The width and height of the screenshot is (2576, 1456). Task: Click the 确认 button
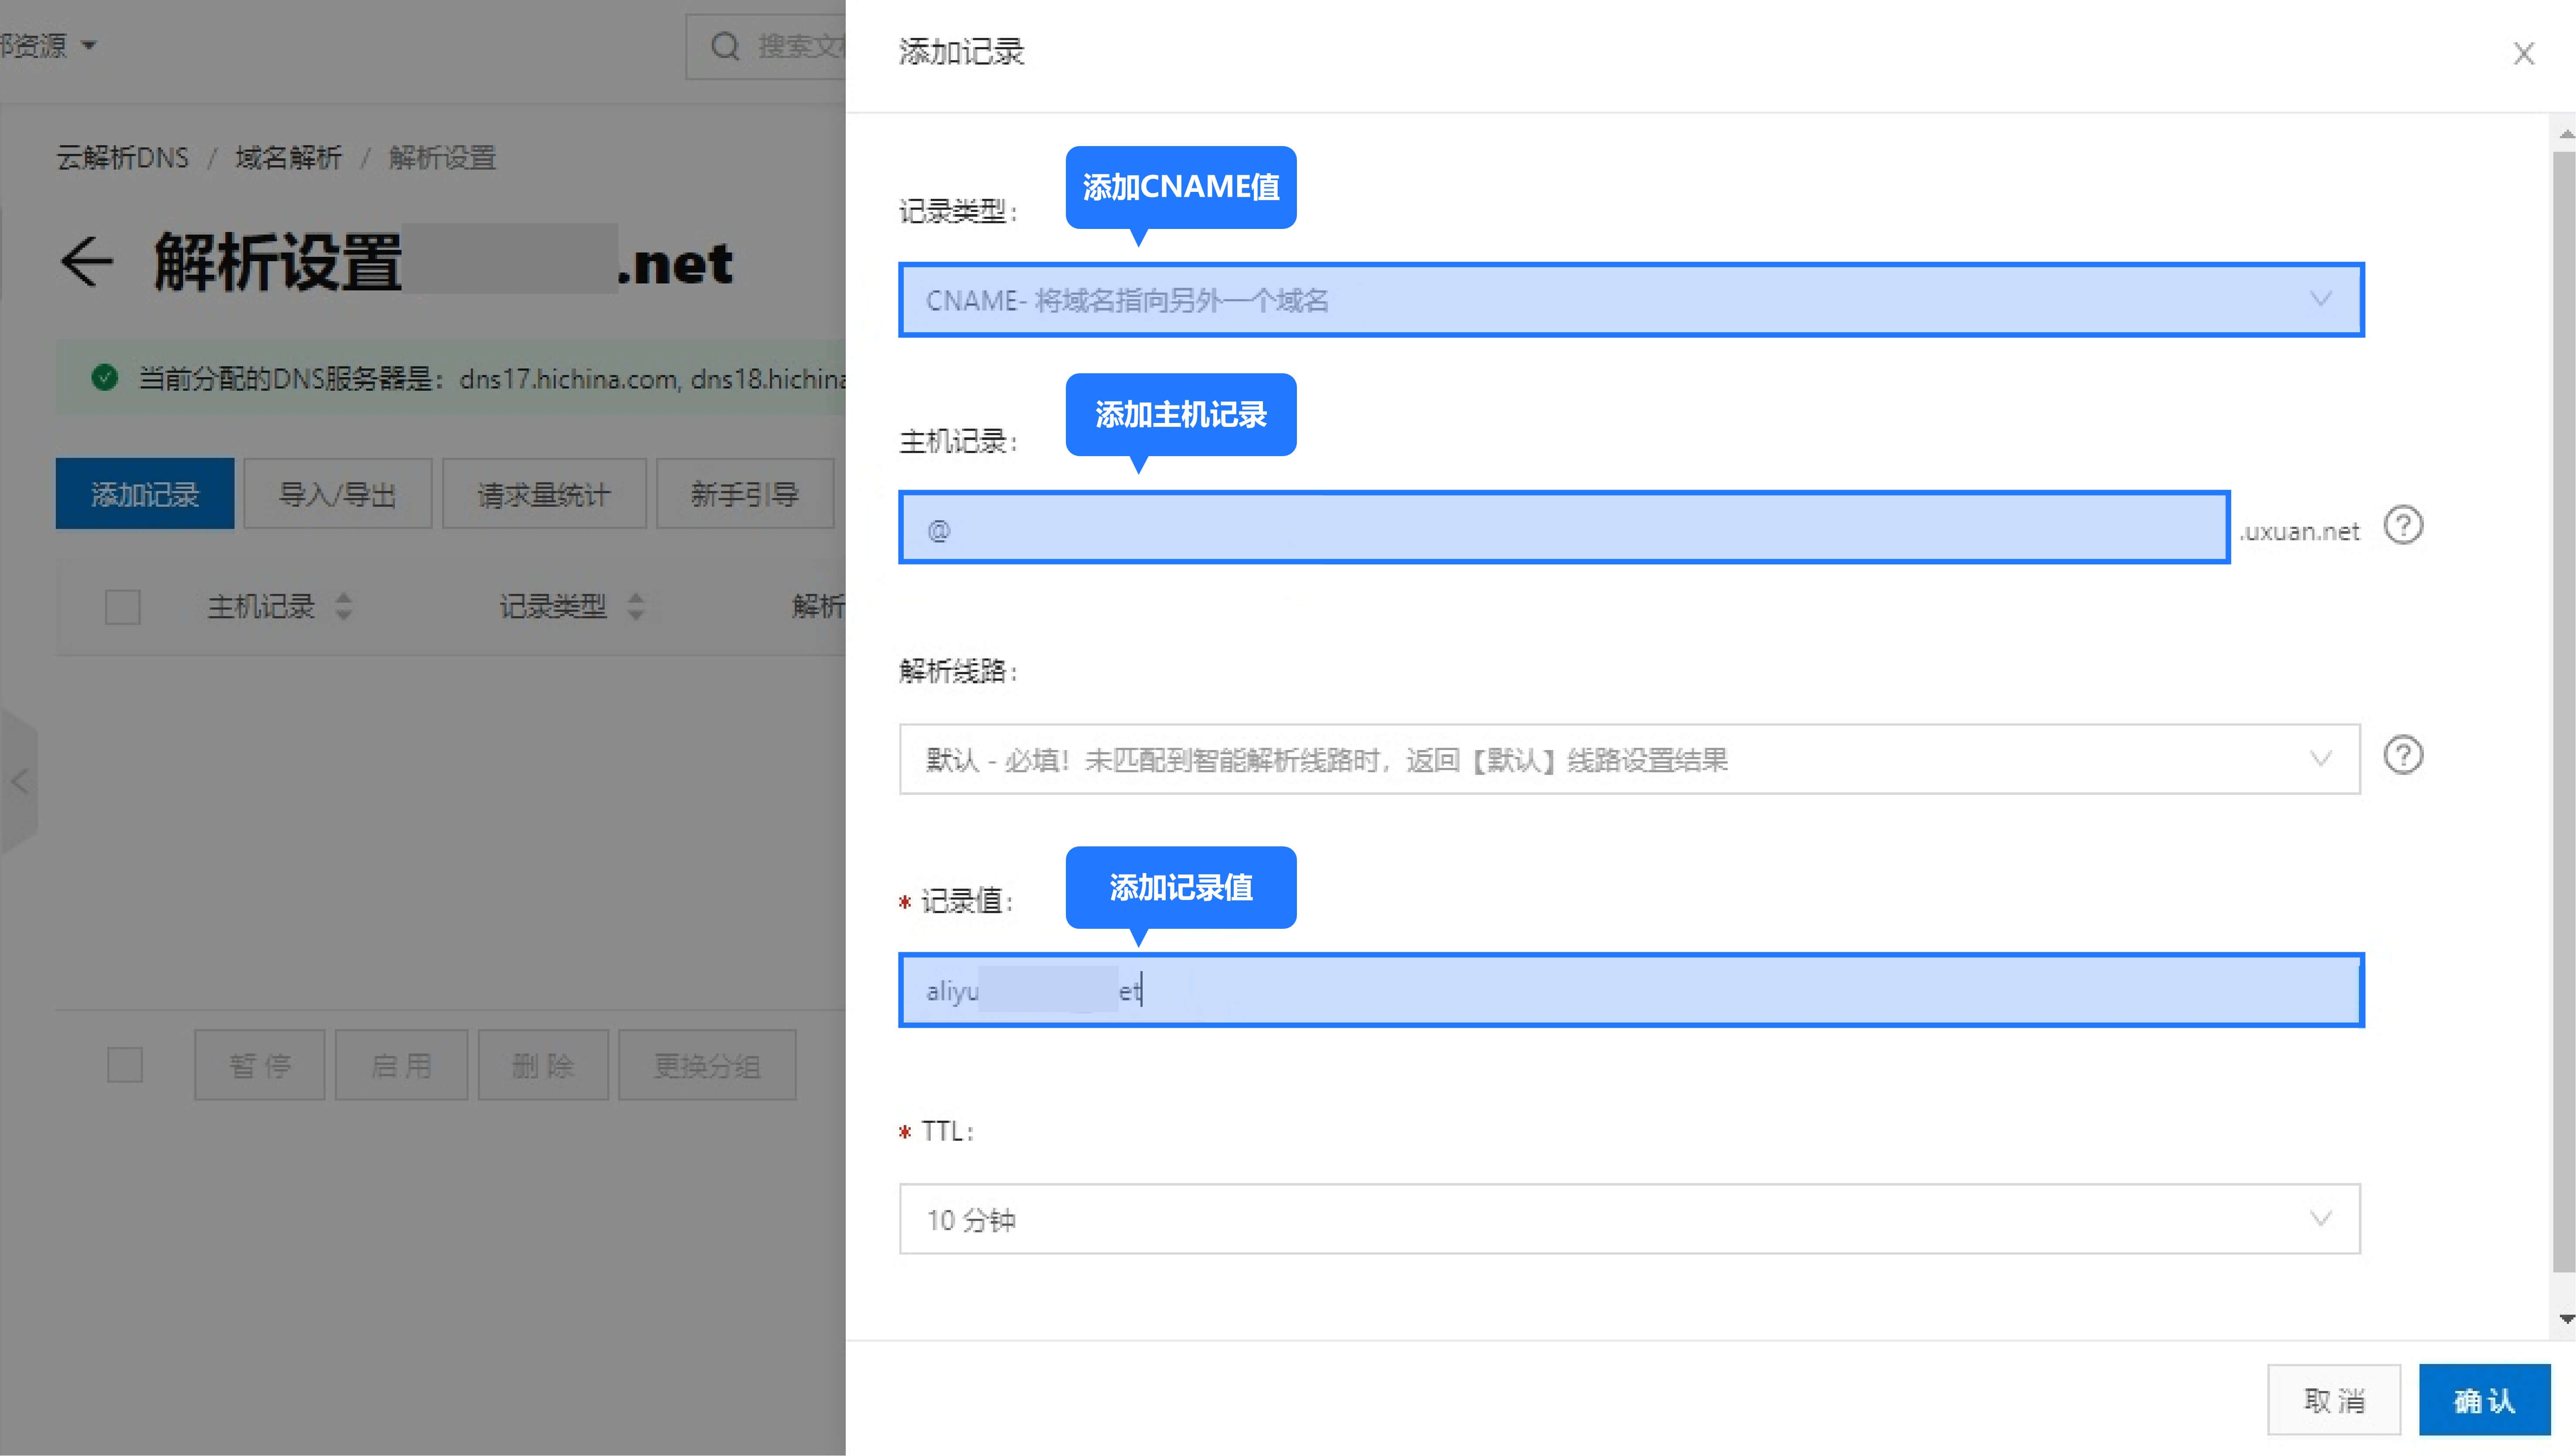click(x=2484, y=1400)
